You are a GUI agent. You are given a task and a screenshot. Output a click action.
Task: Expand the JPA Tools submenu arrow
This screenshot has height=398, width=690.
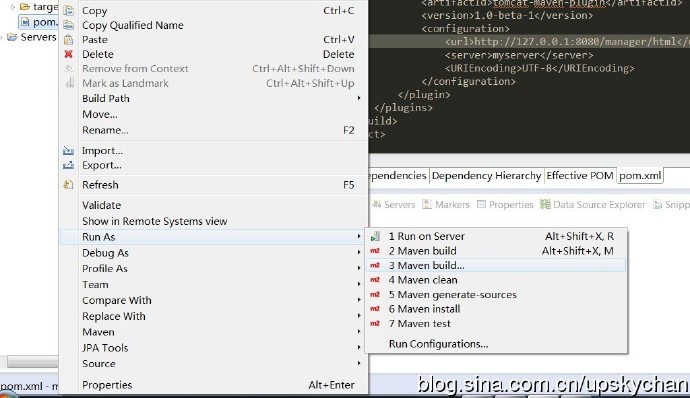click(359, 347)
